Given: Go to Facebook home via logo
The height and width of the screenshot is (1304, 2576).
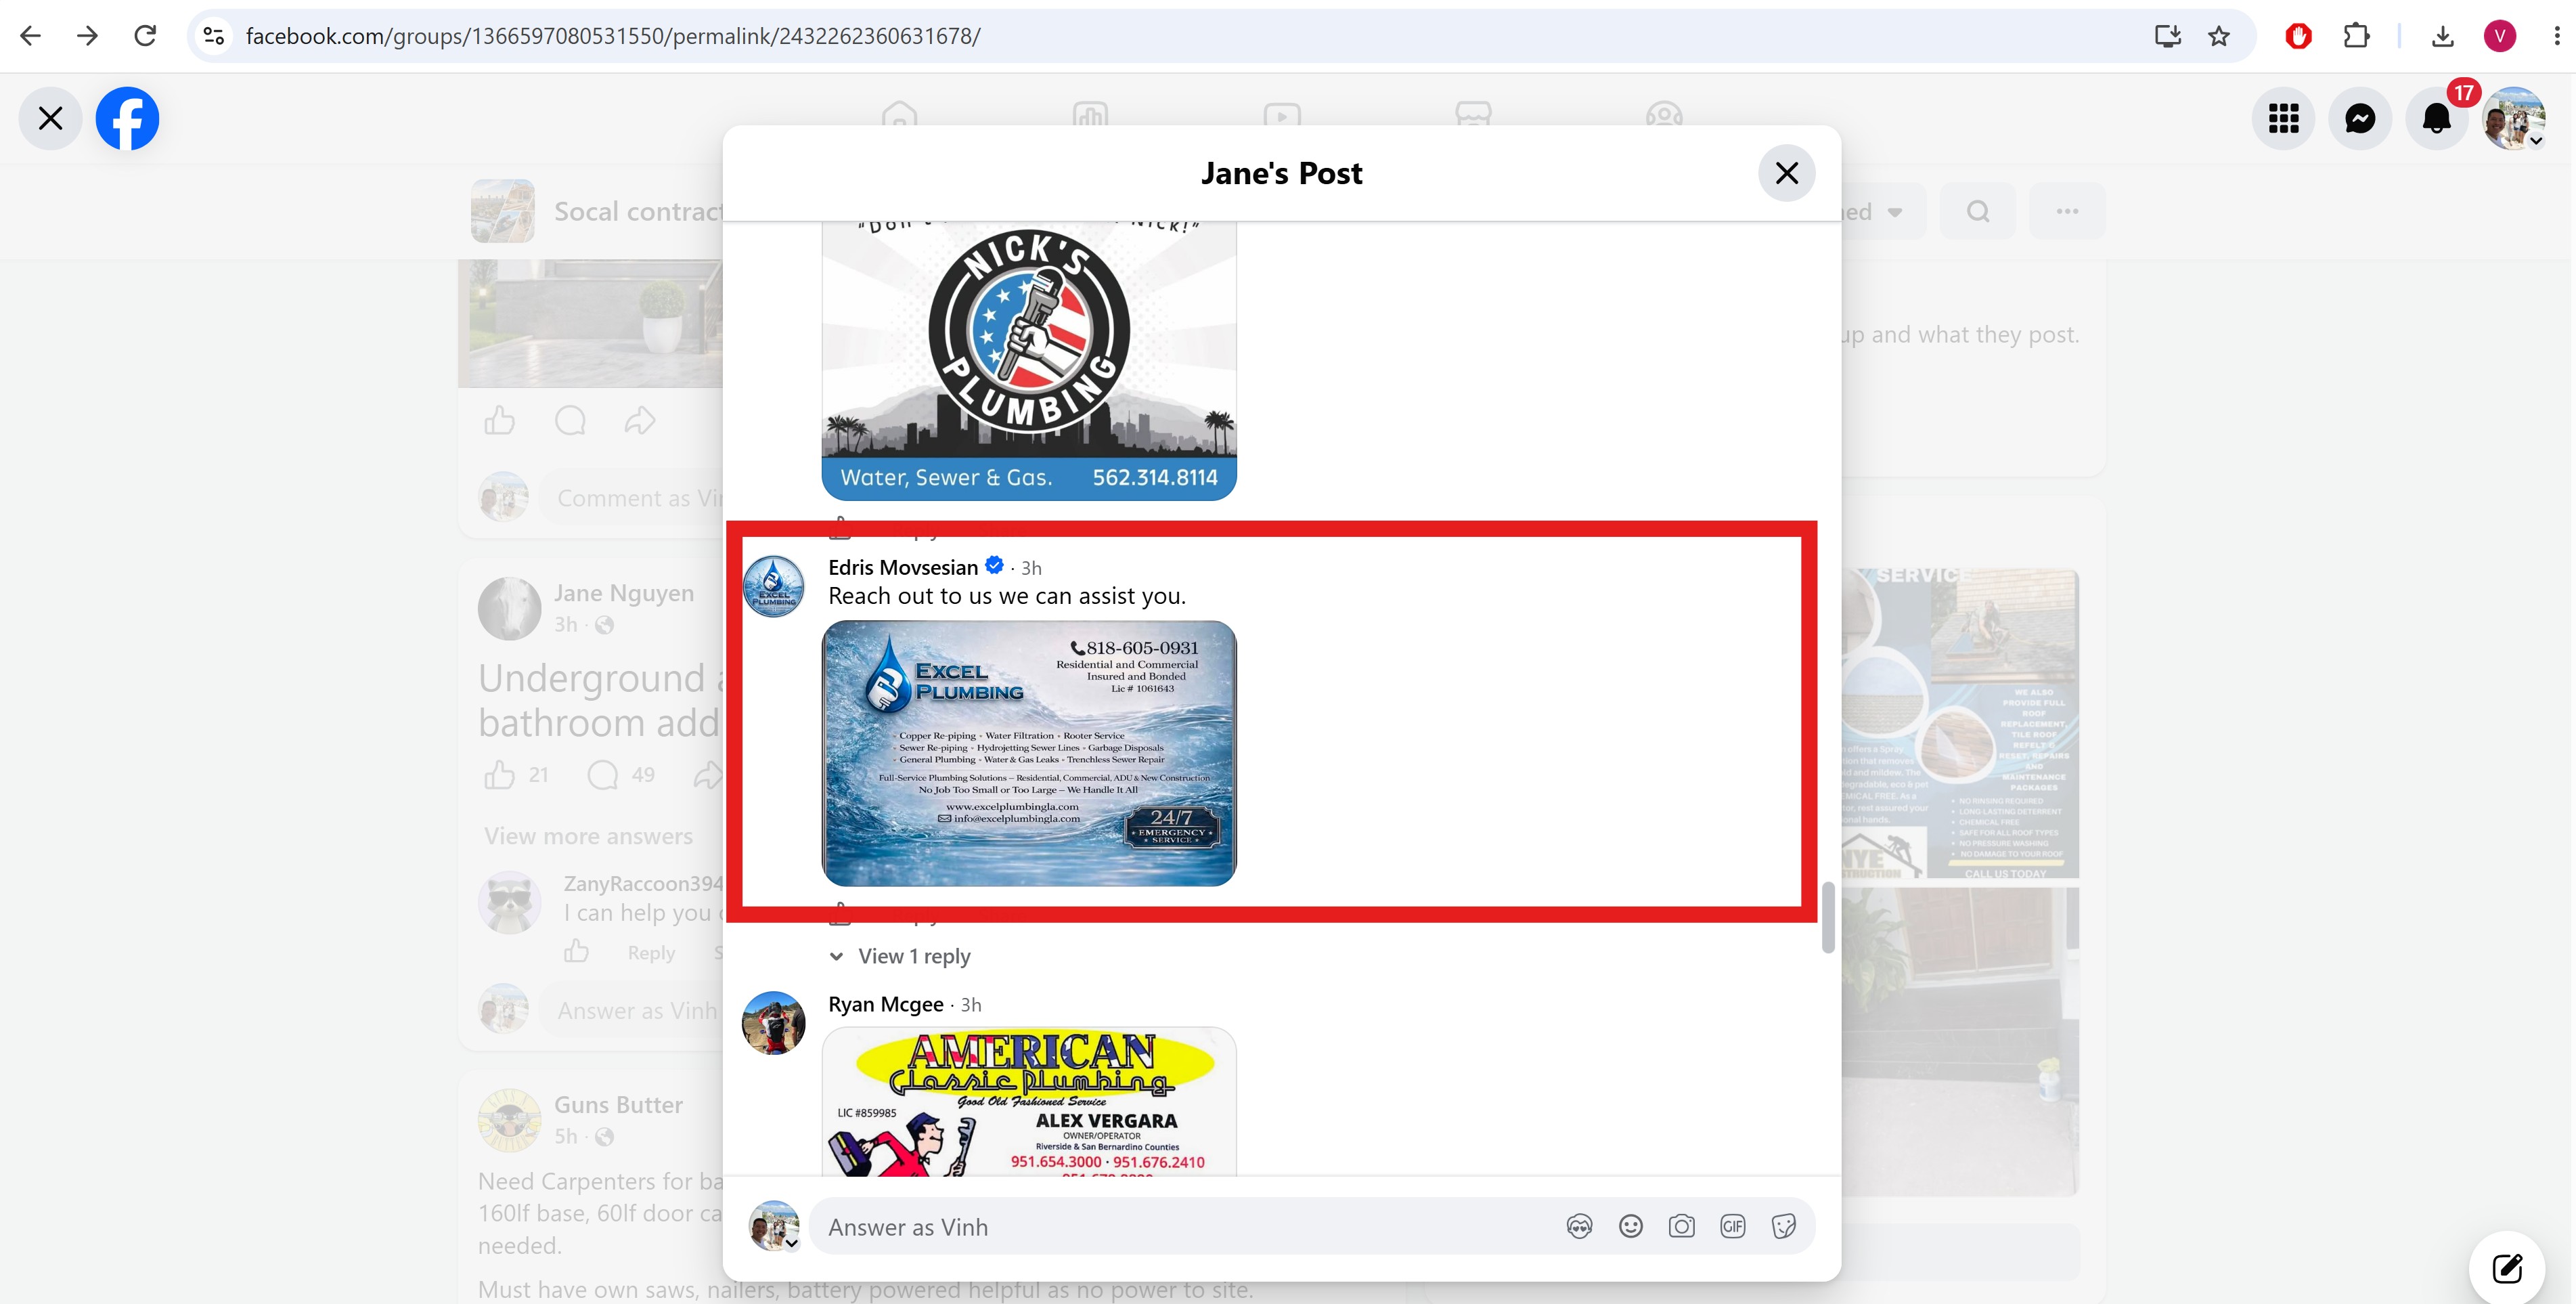Looking at the screenshot, I should pyautogui.click(x=127, y=118).
